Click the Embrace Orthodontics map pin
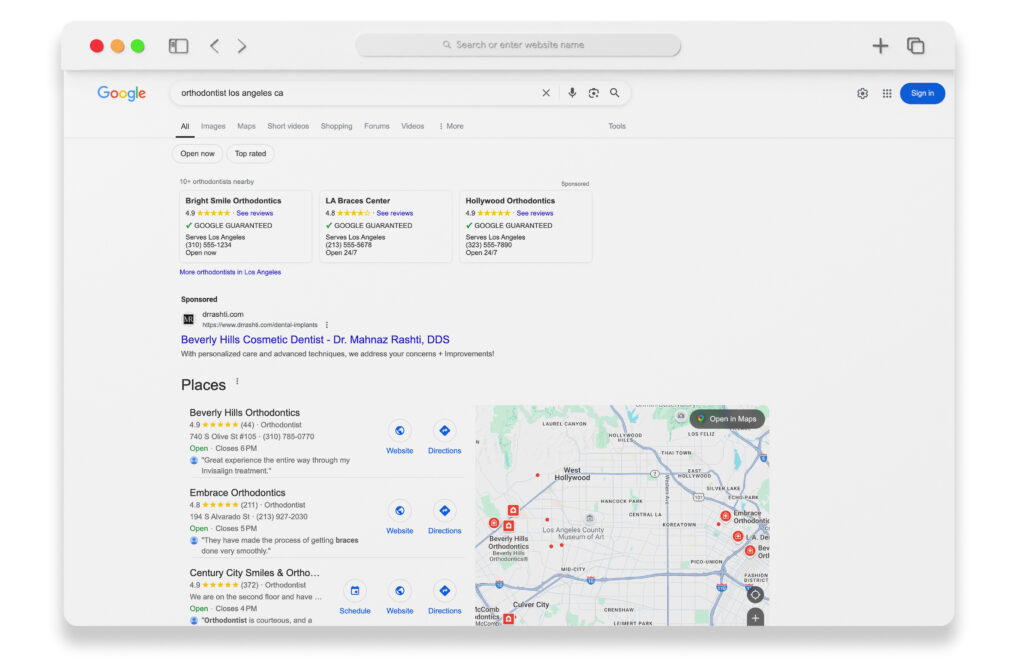The height and width of the screenshot is (660, 1024). pos(726,516)
